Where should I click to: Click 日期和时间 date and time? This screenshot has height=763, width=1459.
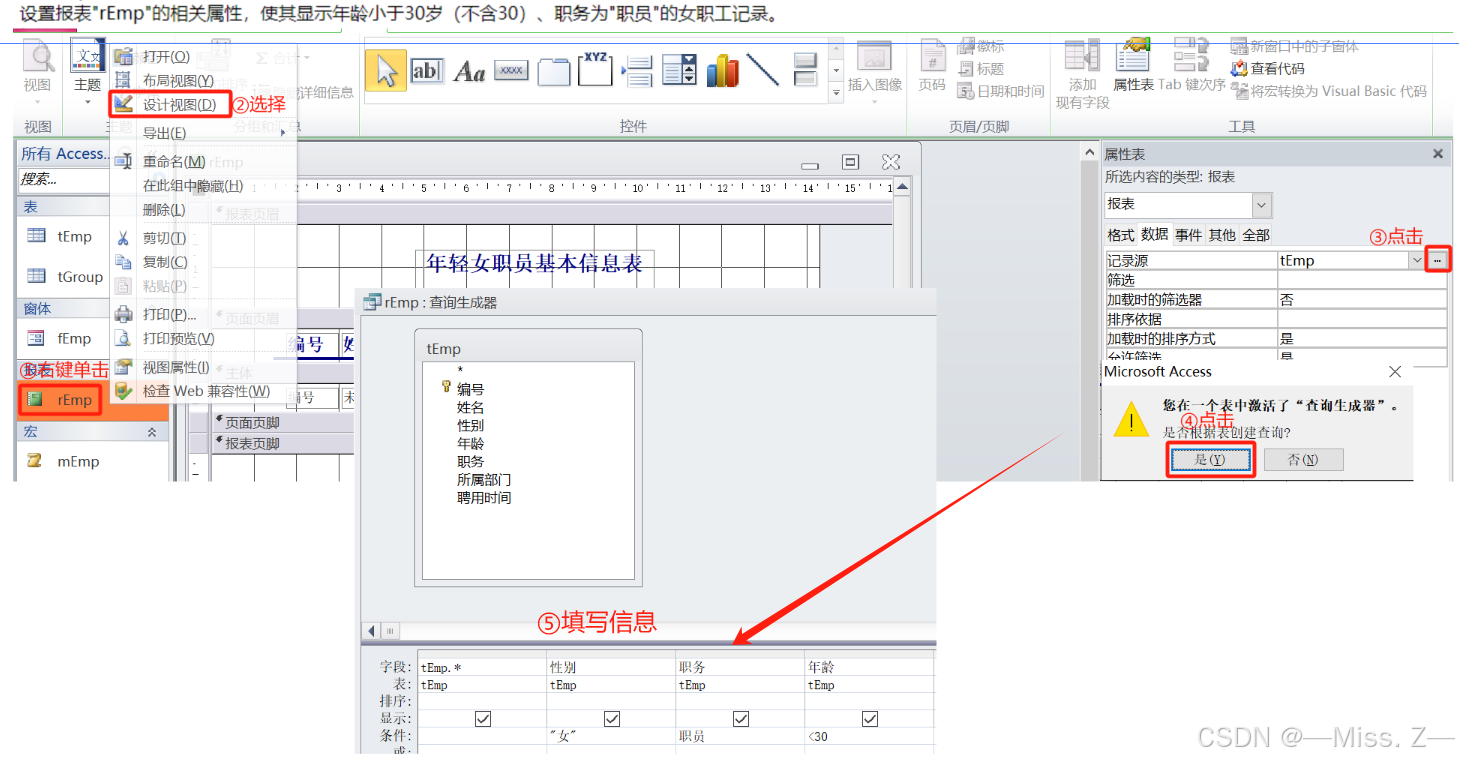point(1001,91)
